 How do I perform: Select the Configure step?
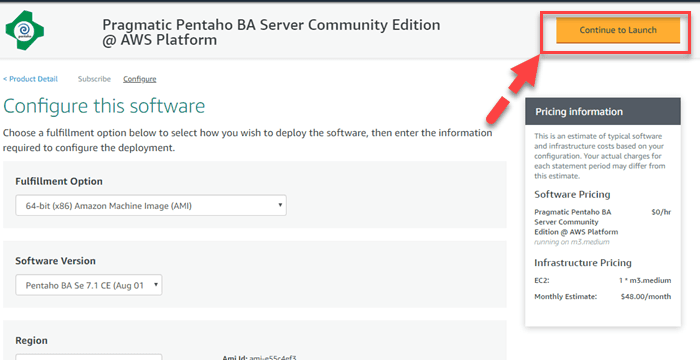point(140,79)
